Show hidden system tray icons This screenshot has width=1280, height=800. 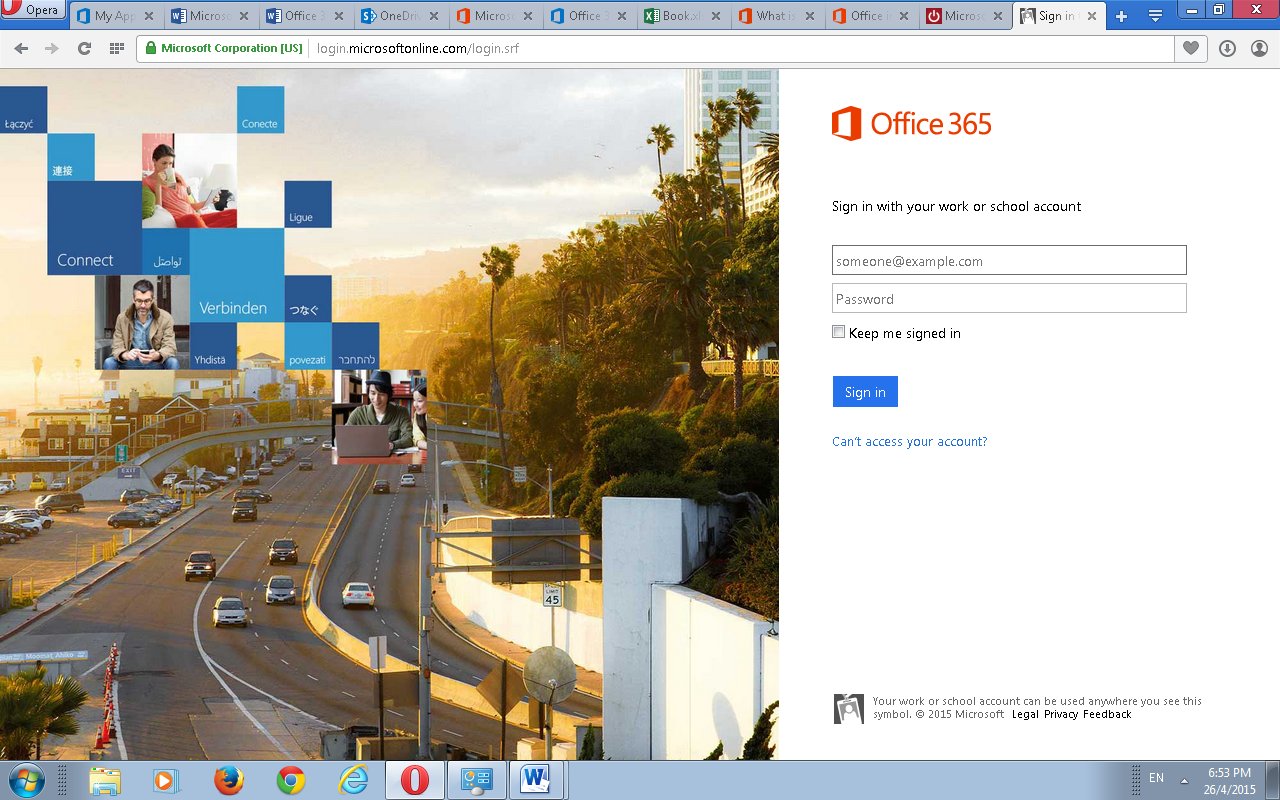pos(1185,780)
